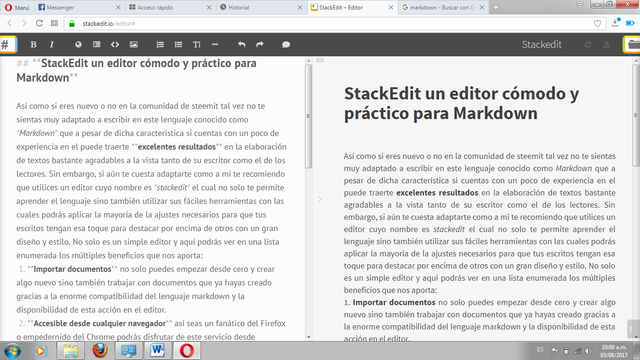Switch to the Acceso rápido tab
The width and height of the screenshot is (640, 360).
coord(170,7)
